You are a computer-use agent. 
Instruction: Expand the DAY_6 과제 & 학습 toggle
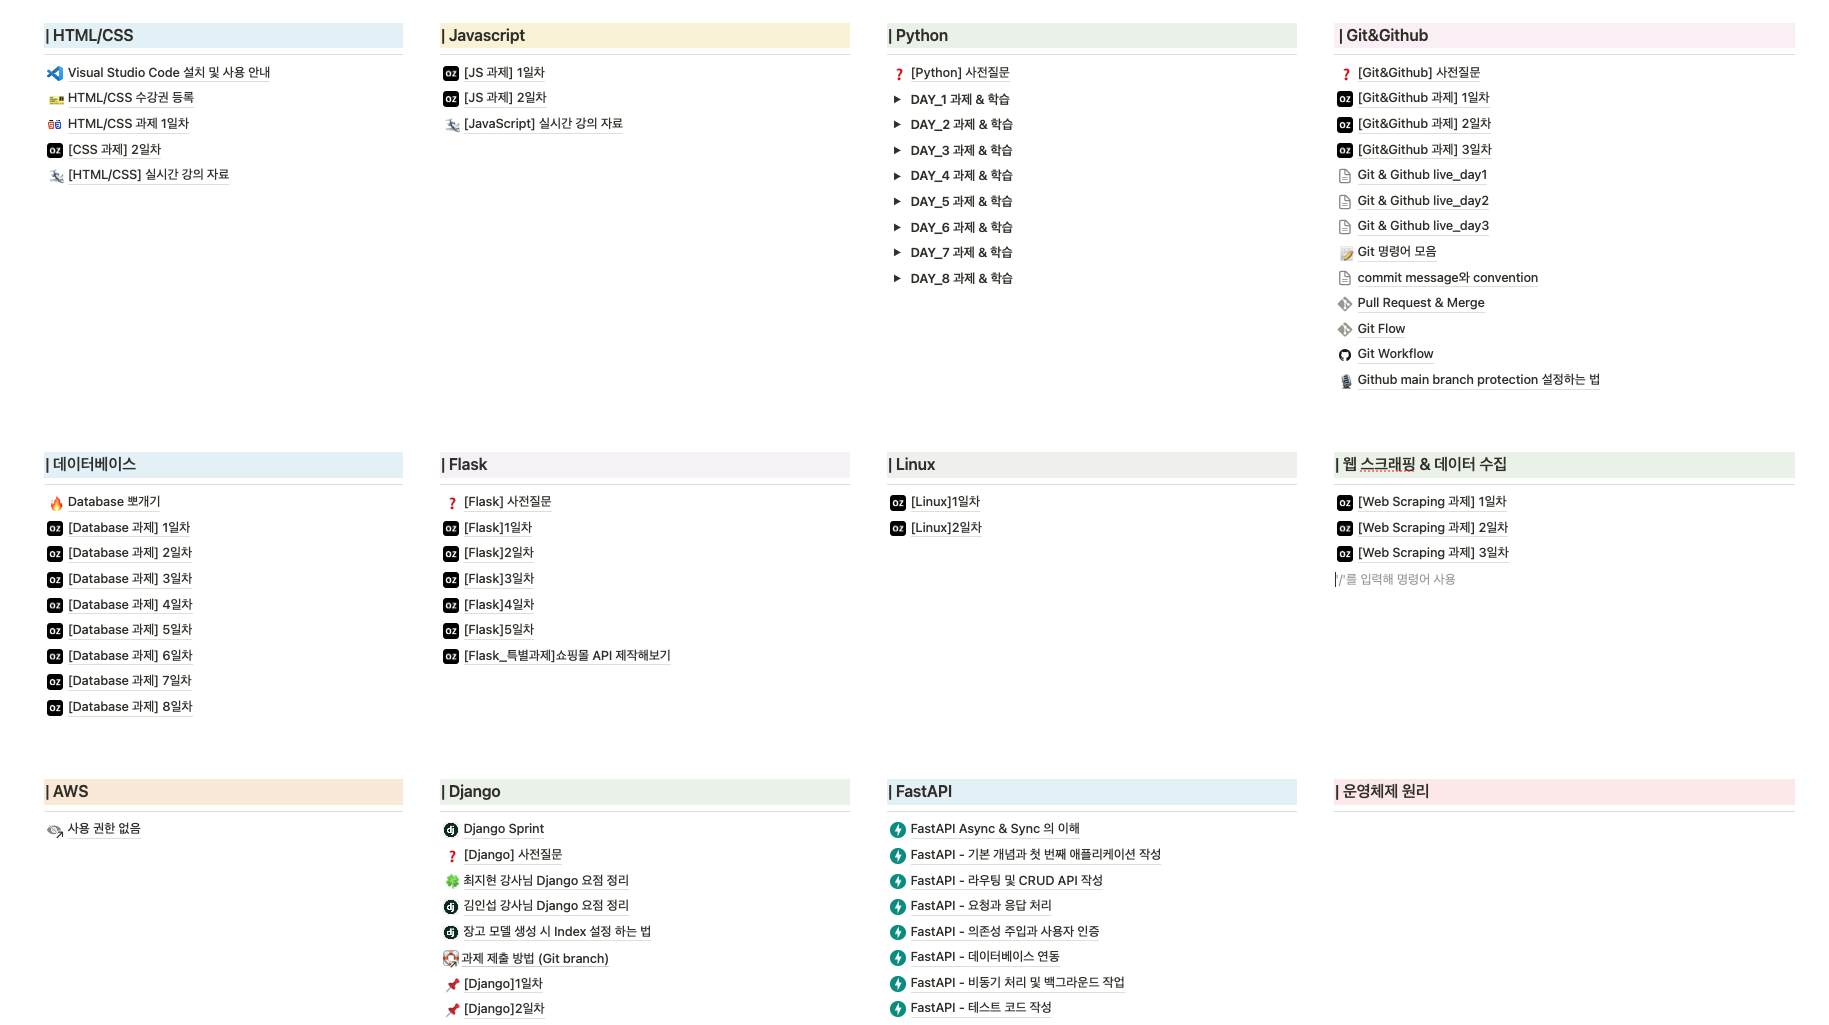897,227
